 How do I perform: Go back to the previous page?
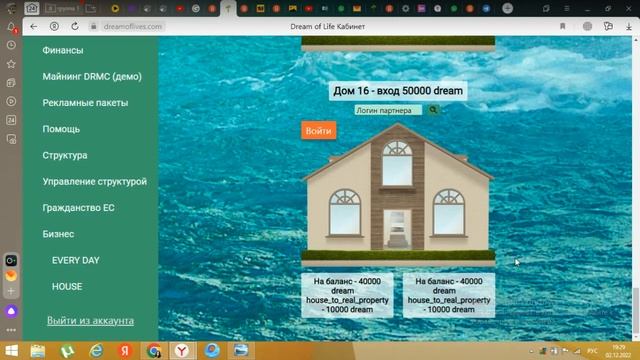[33, 27]
